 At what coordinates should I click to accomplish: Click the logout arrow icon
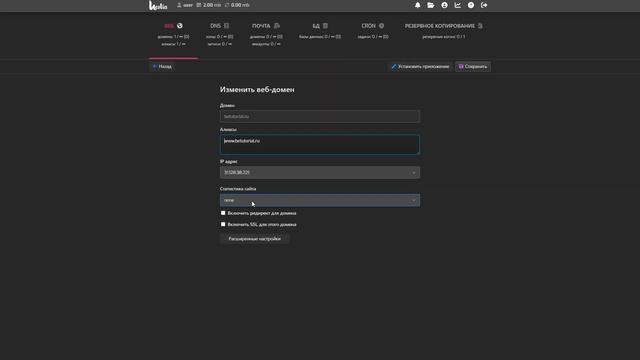[484, 5]
